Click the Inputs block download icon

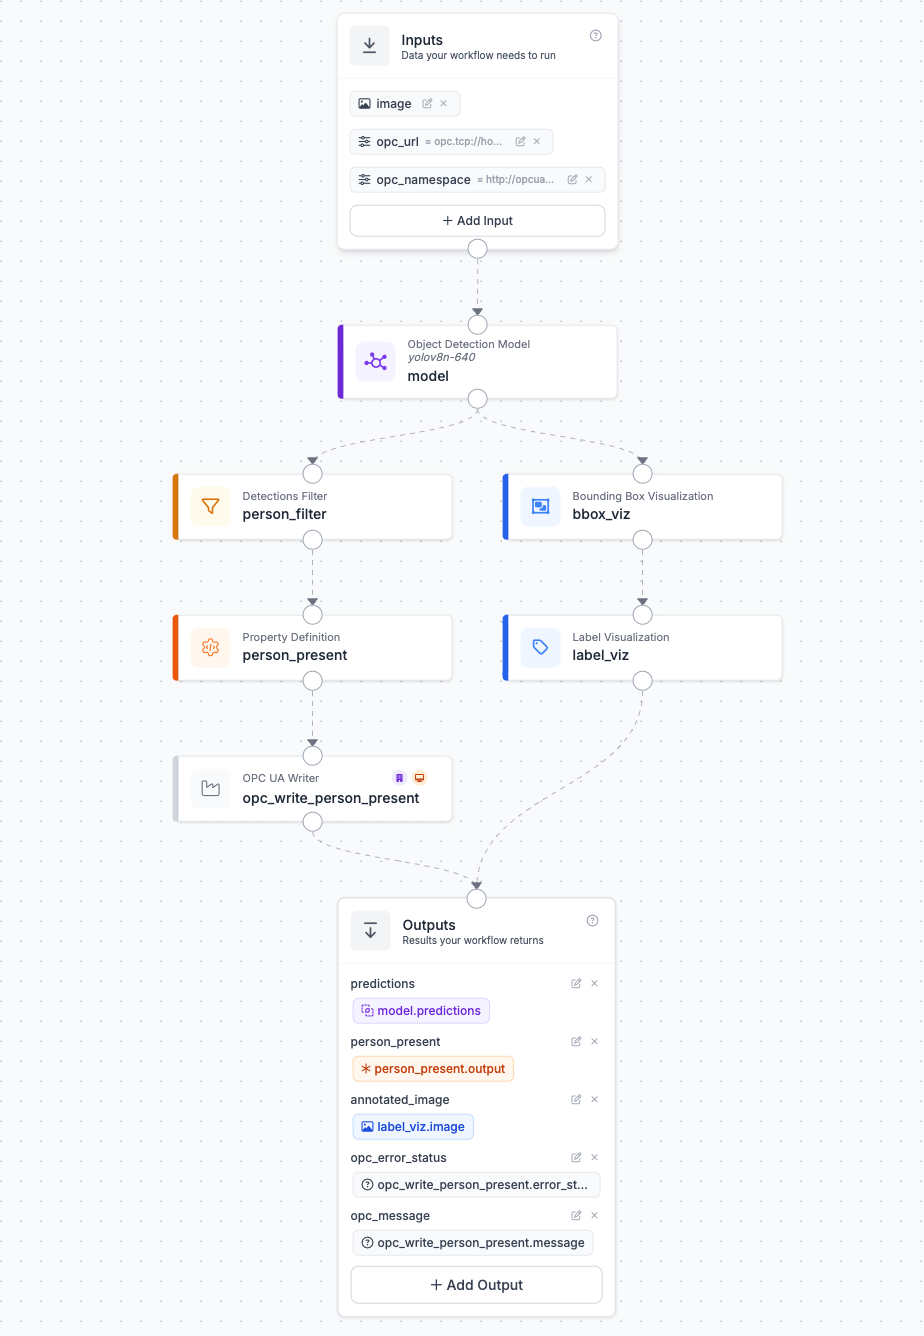coord(369,46)
